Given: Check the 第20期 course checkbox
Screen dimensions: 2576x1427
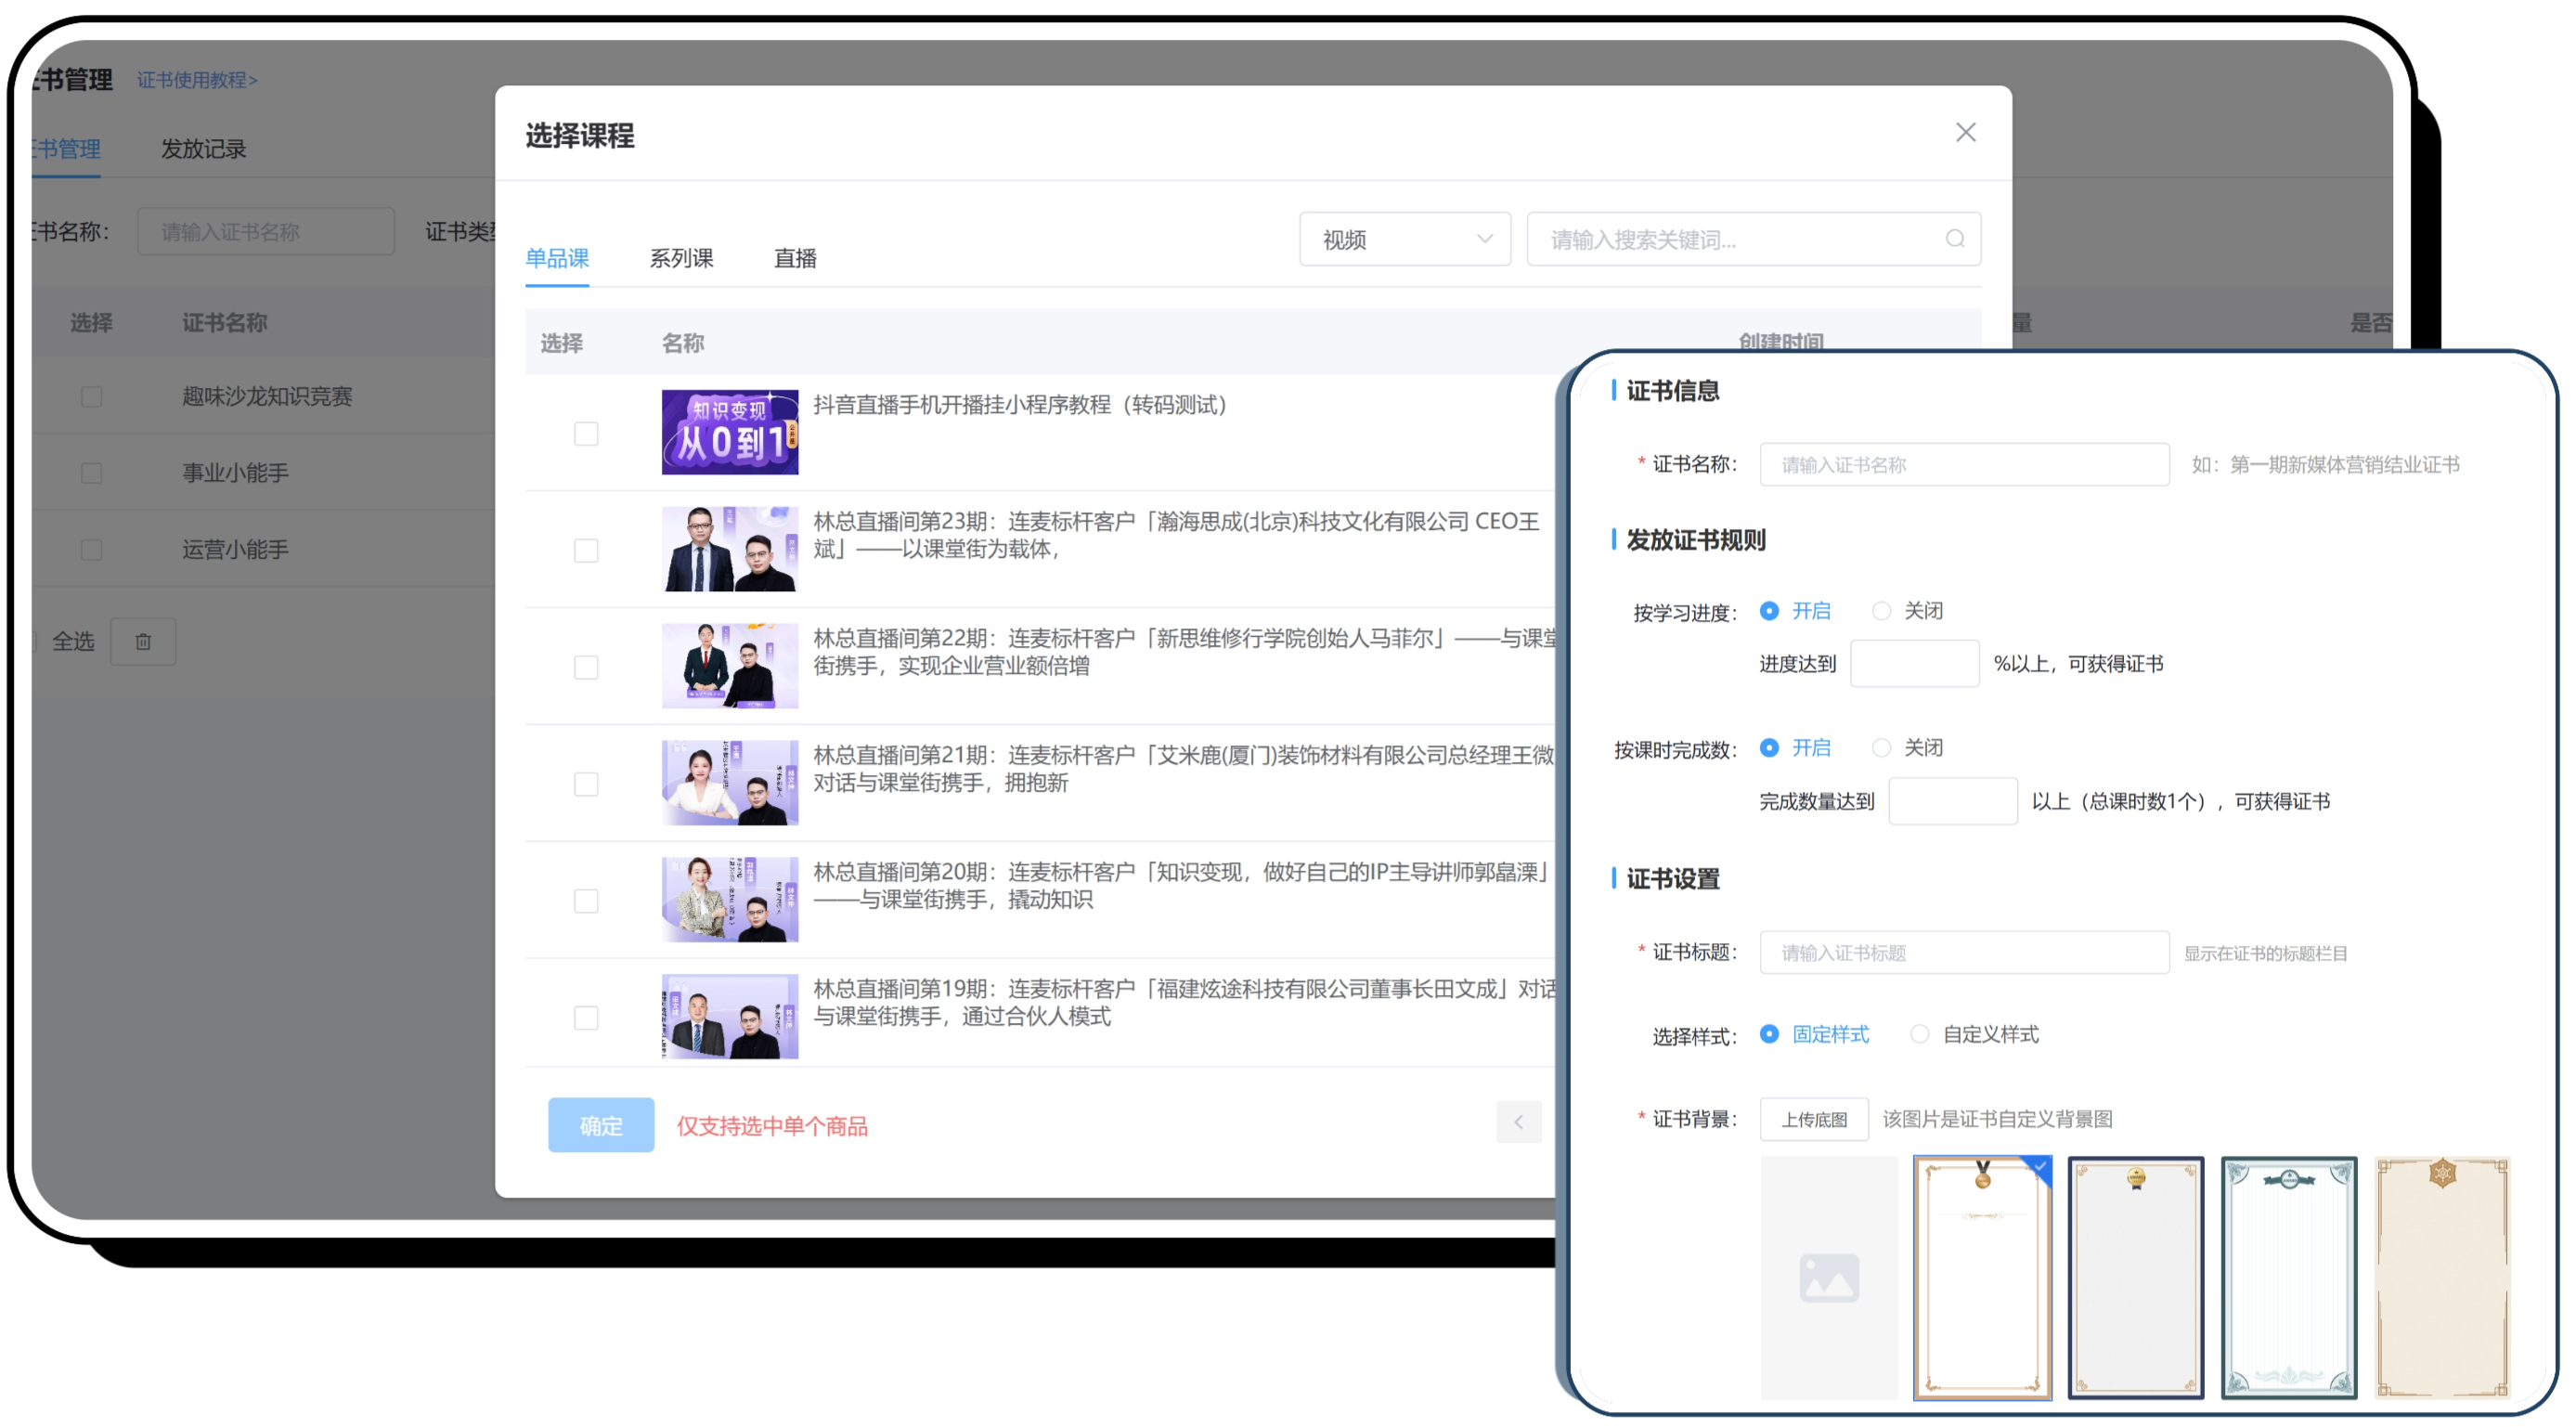Looking at the screenshot, I should [586, 902].
